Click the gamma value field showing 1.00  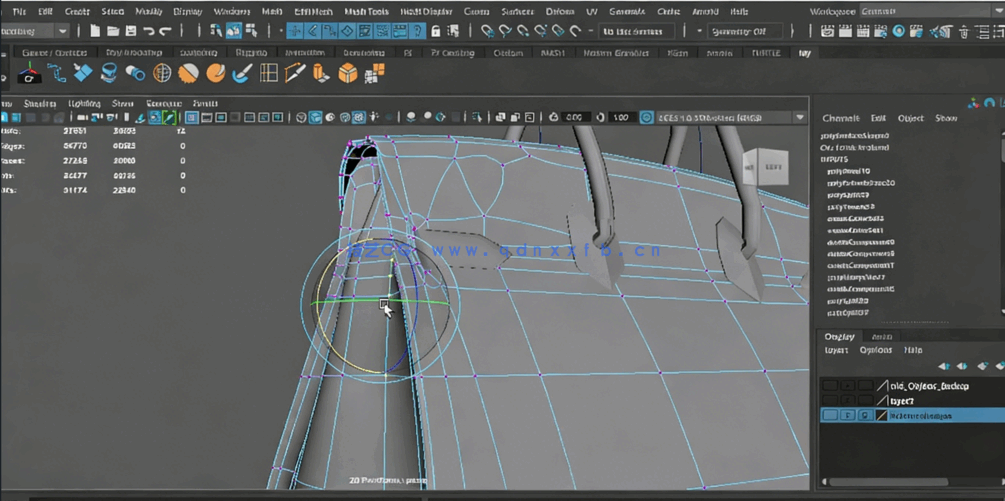[x=620, y=118]
